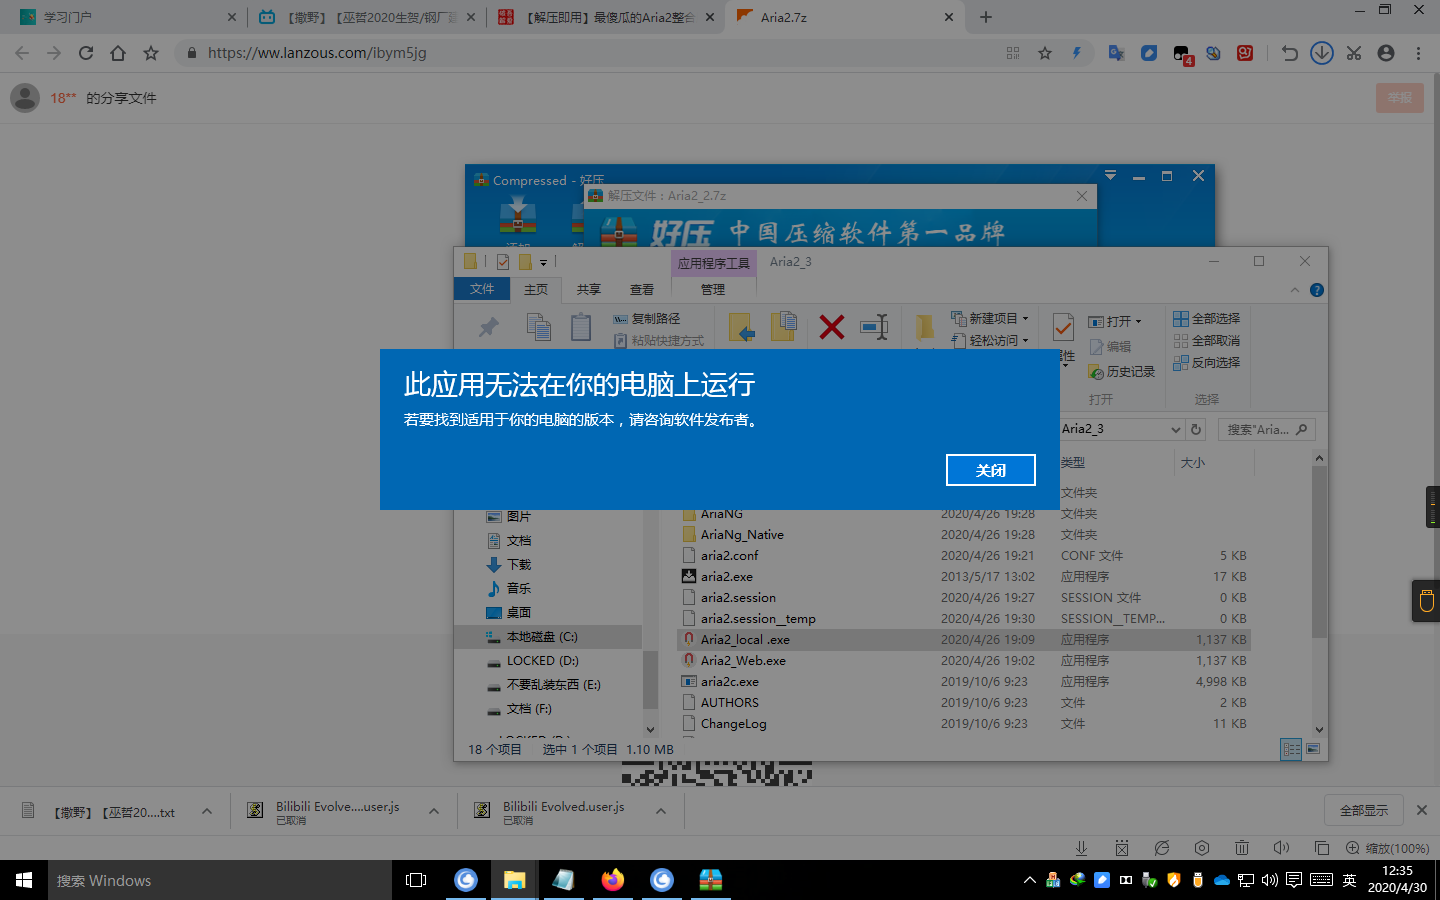Switch to the 查看 ribbon tab
The height and width of the screenshot is (900, 1440).
tap(641, 289)
